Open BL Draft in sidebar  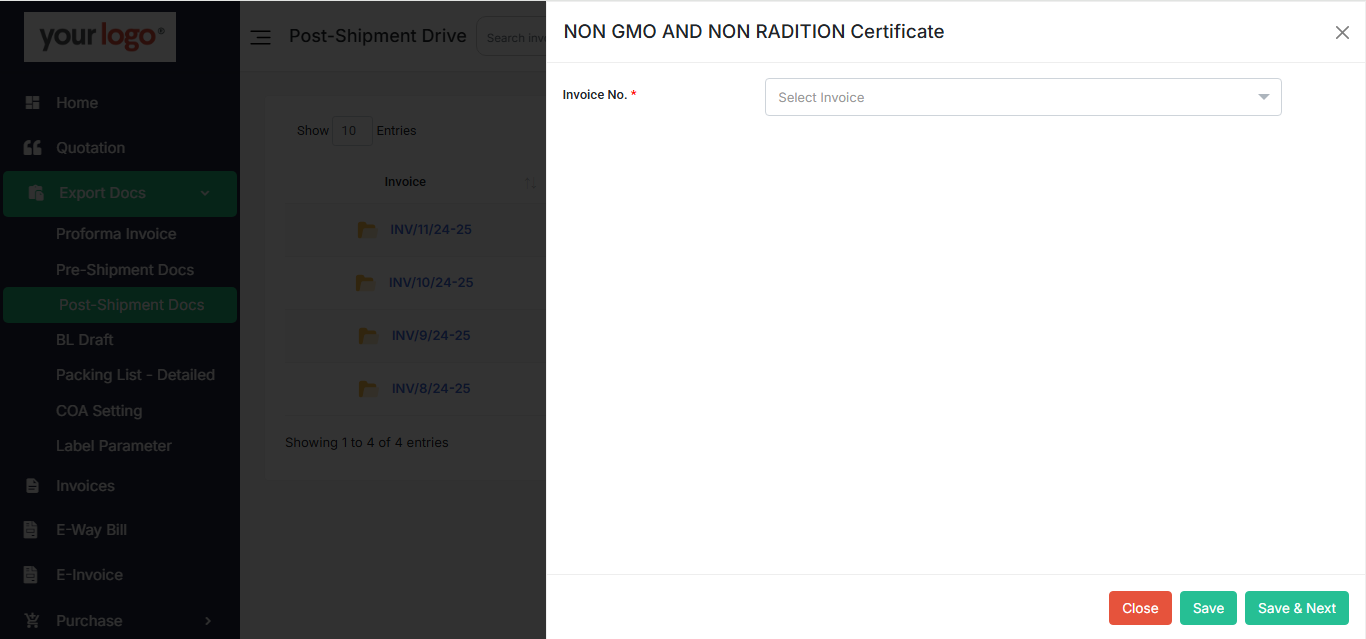85,340
